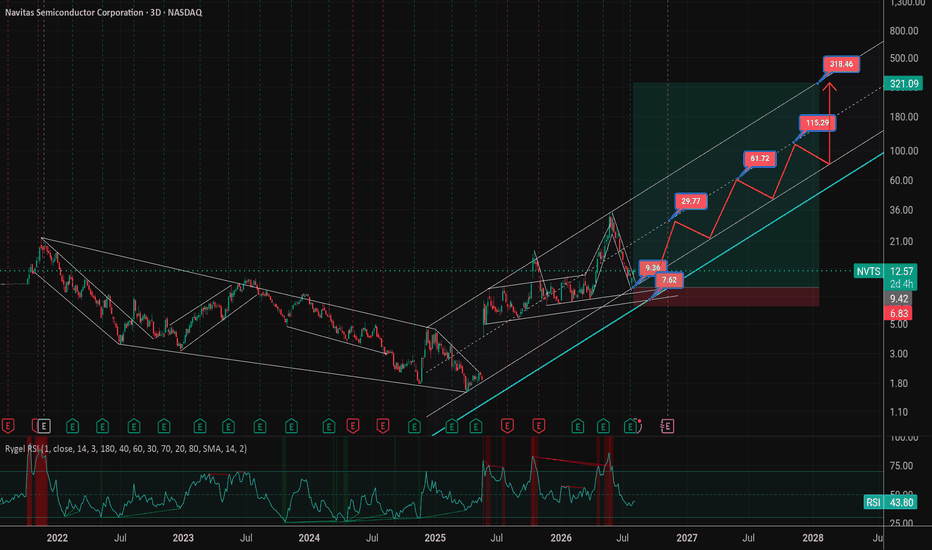Select the 29.77 price callout label
The width and height of the screenshot is (932, 550).
pyautogui.click(x=691, y=202)
